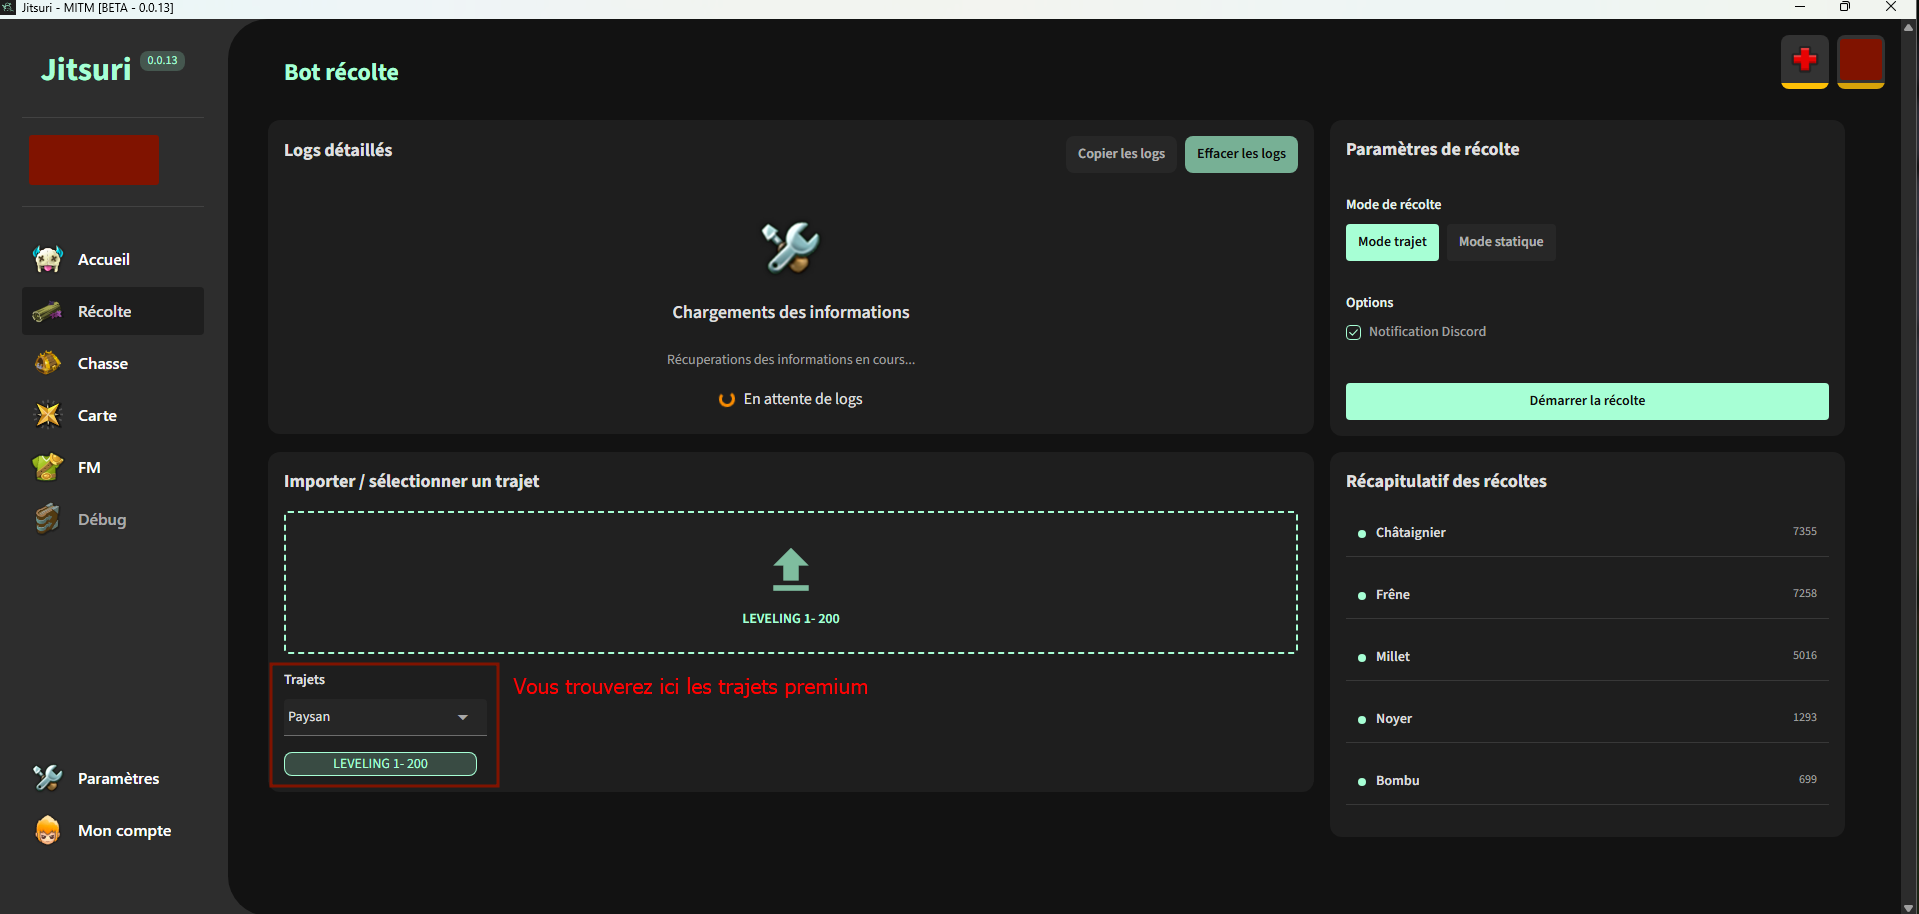Image resolution: width=1919 pixels, height=914 pixels.
Task: Open the Accueil page
Action: [x=113, y=259]
